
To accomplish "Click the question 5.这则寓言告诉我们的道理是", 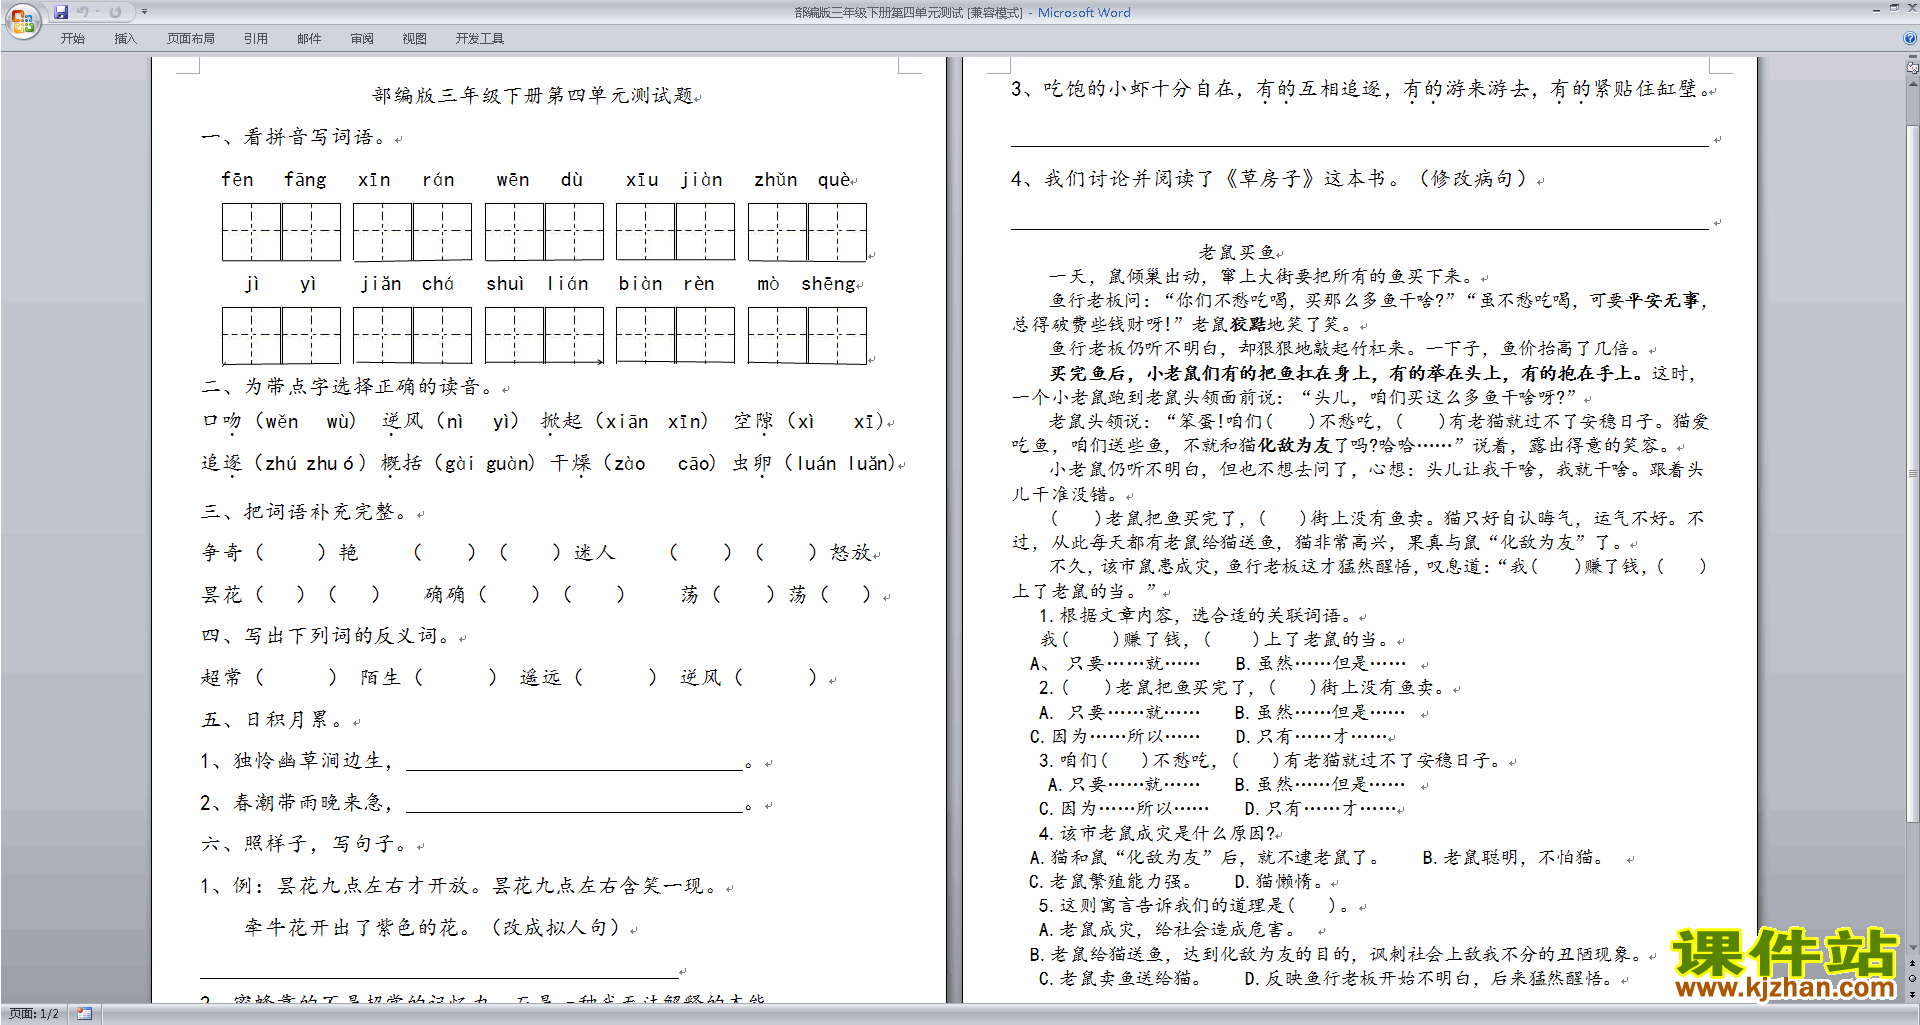I will 1193,905.
